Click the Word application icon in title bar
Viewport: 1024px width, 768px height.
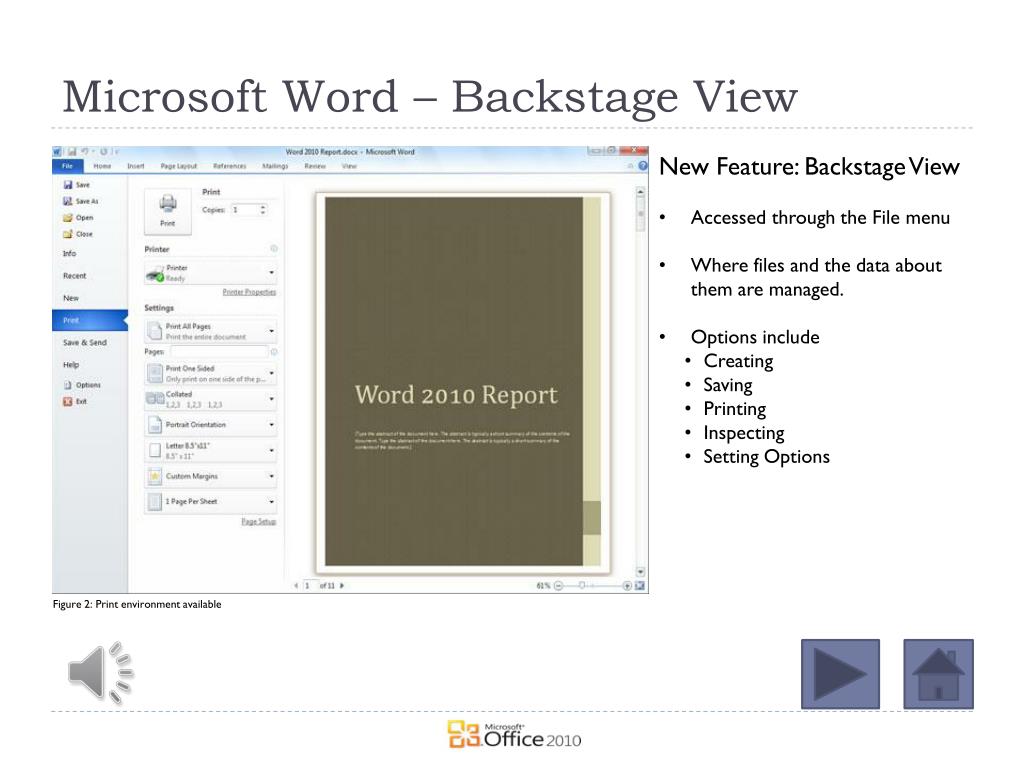[57, 152]
